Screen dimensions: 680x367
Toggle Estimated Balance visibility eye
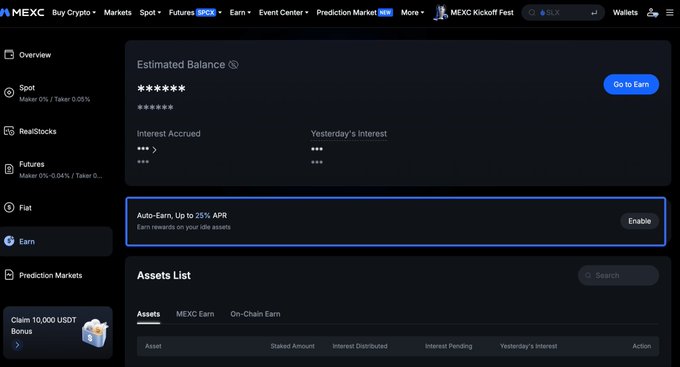click(x=233, y=65)
